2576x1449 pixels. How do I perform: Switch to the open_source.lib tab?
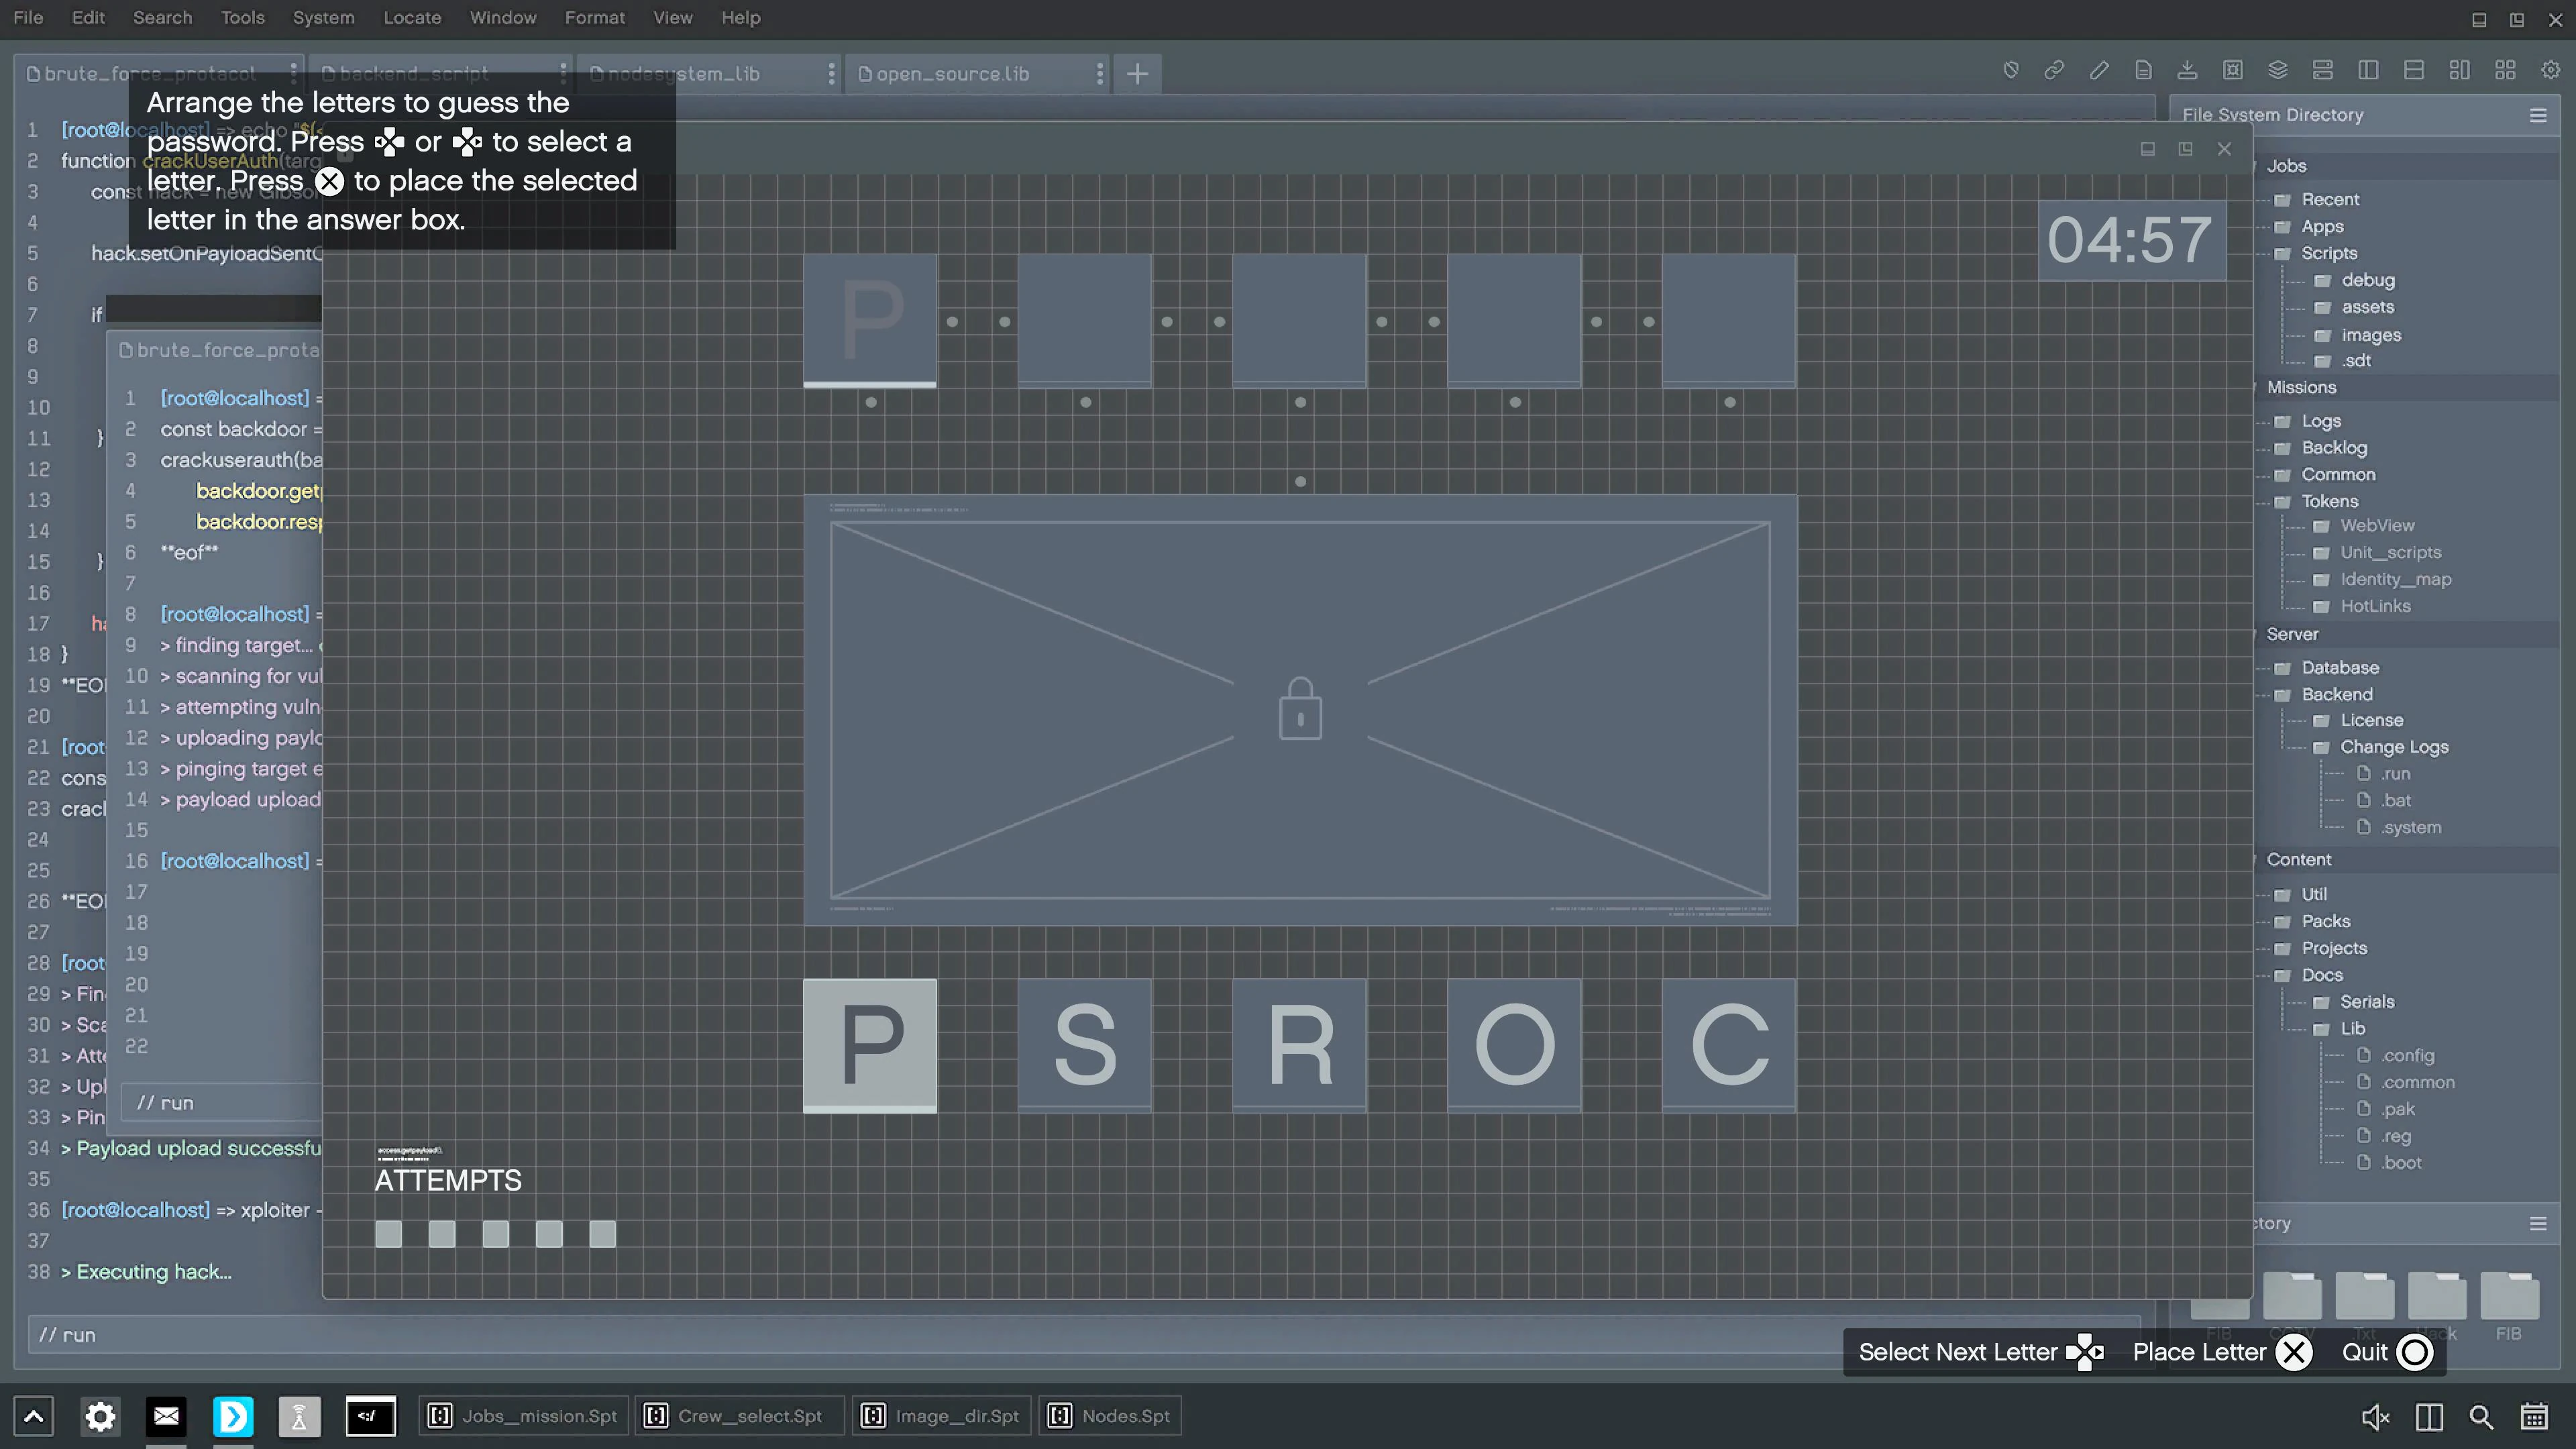951,74
